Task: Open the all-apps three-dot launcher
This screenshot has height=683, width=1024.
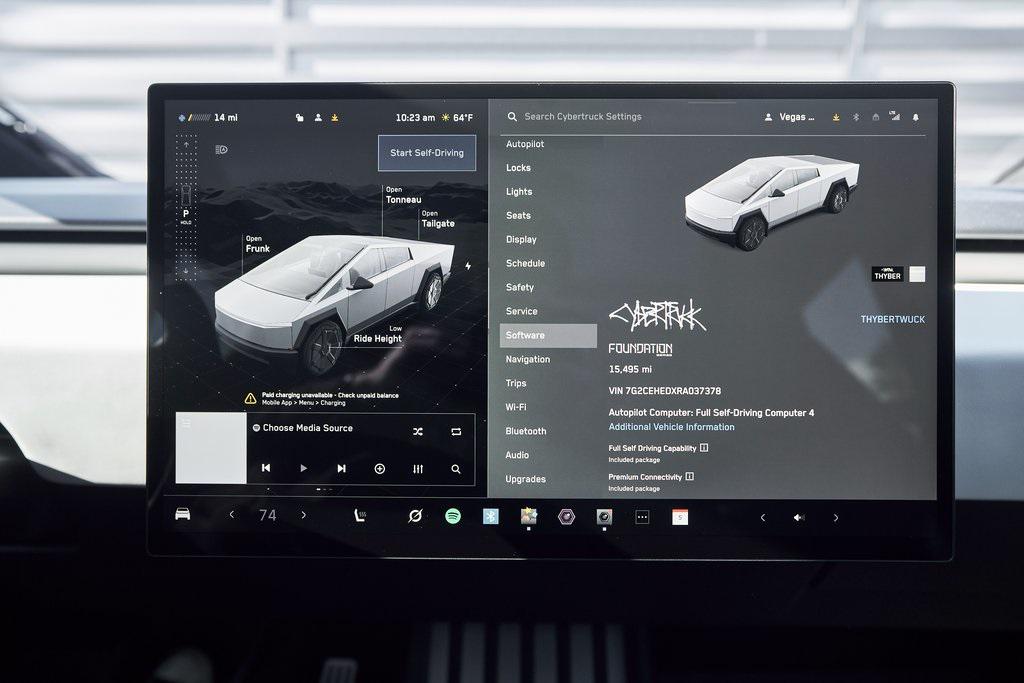Action: pyautogui.click(x=642, y=517)
